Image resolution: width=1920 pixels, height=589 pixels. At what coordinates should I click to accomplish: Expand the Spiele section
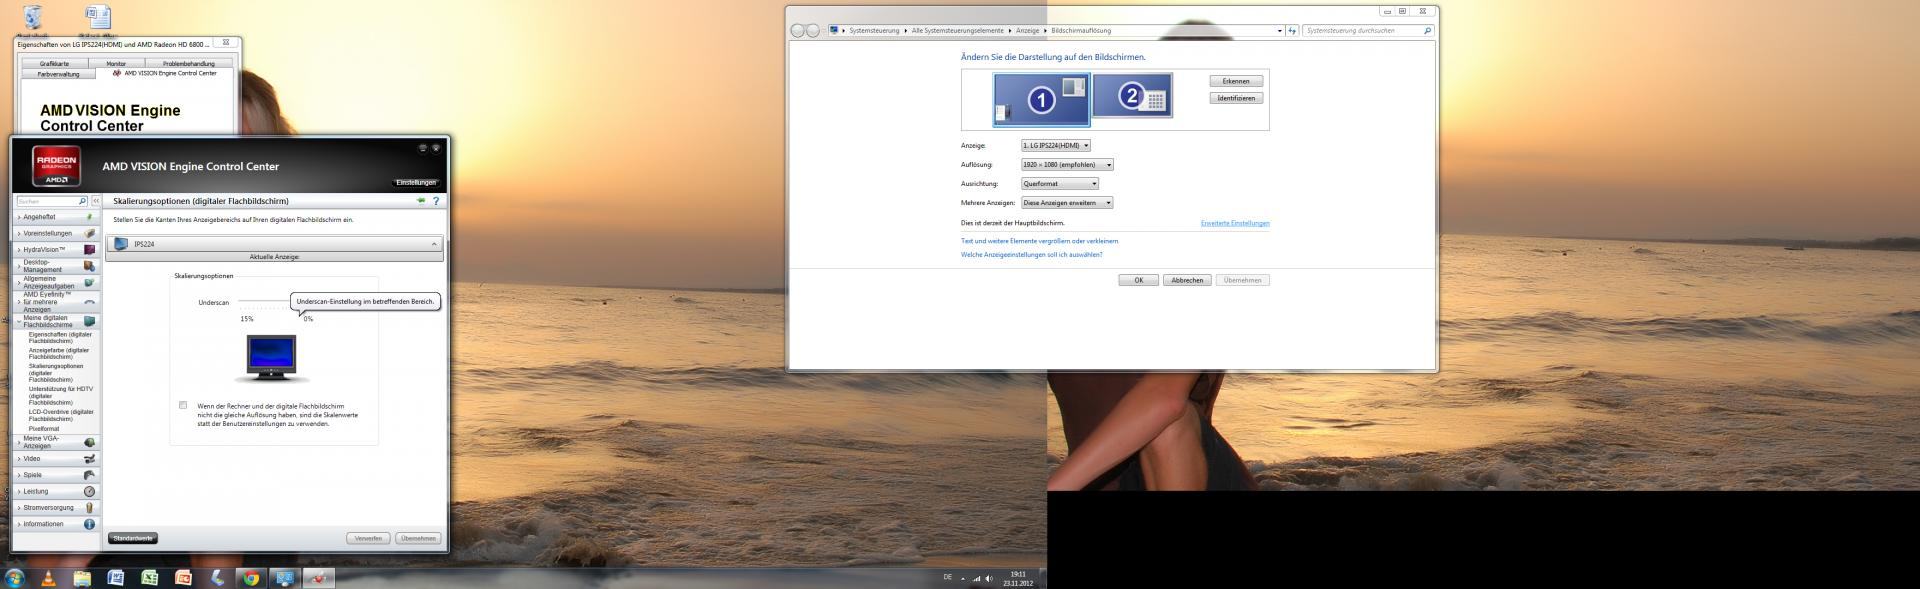pos(56,475)
